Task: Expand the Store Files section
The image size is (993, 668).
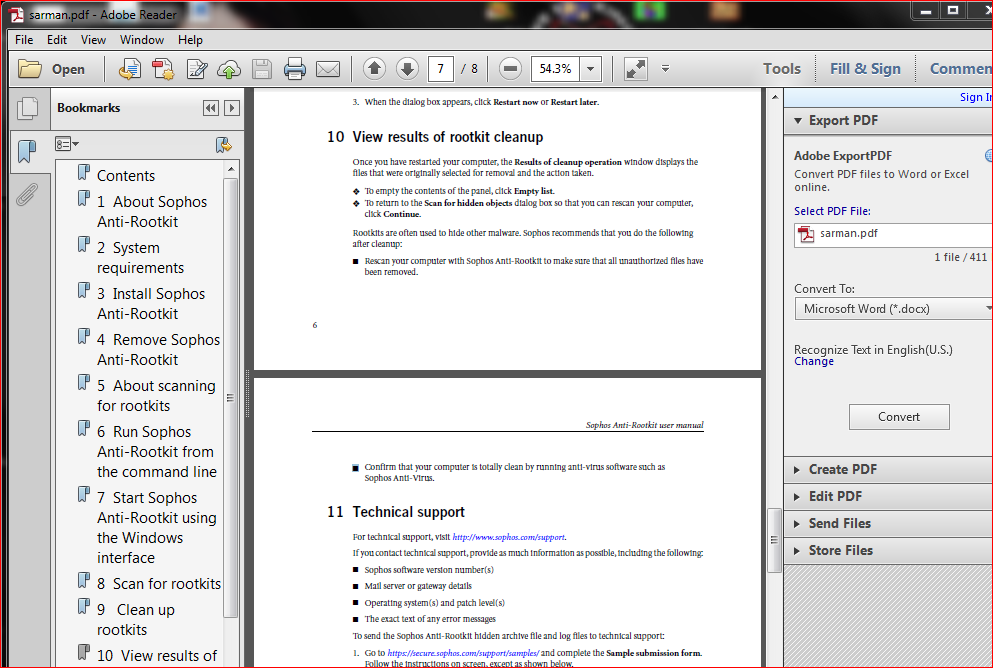Action: [x=797, y=551]
